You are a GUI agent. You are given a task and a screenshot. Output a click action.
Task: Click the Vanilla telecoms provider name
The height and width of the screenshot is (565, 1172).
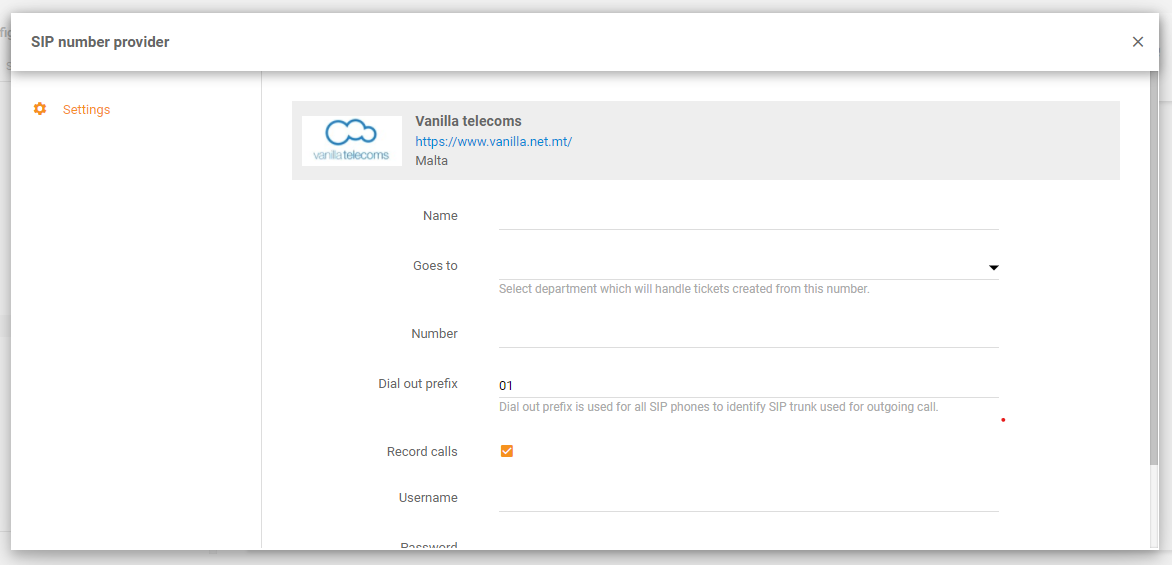point(468,121)
